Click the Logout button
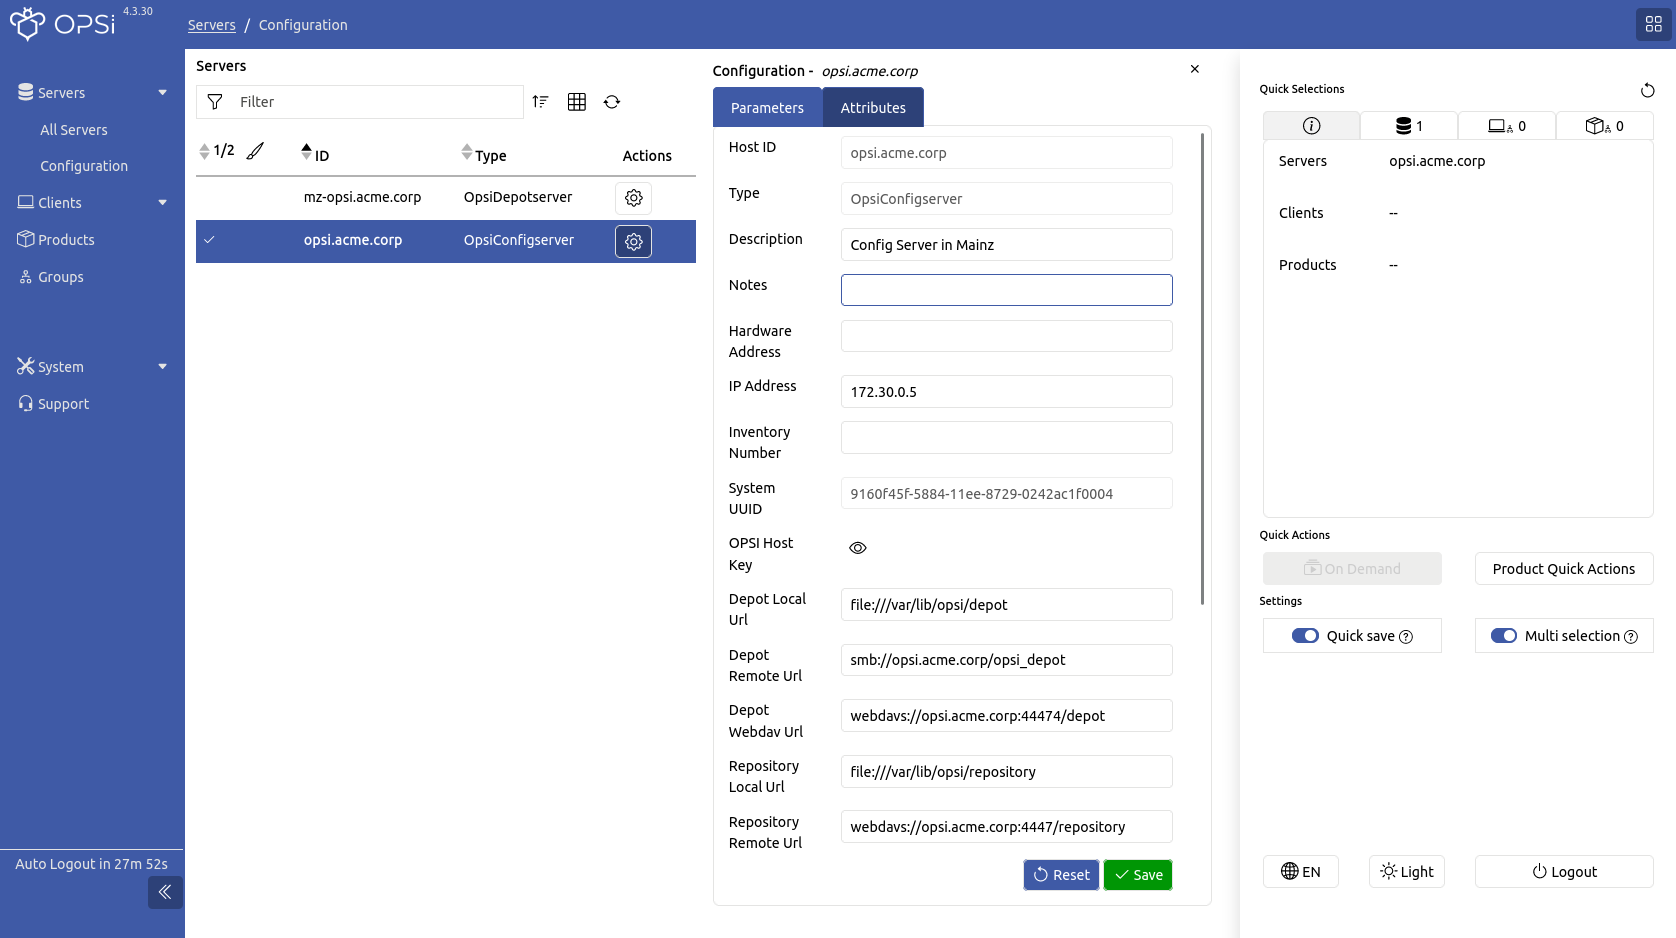Viewport: 1676px width, 938px height. [1564, 872]
